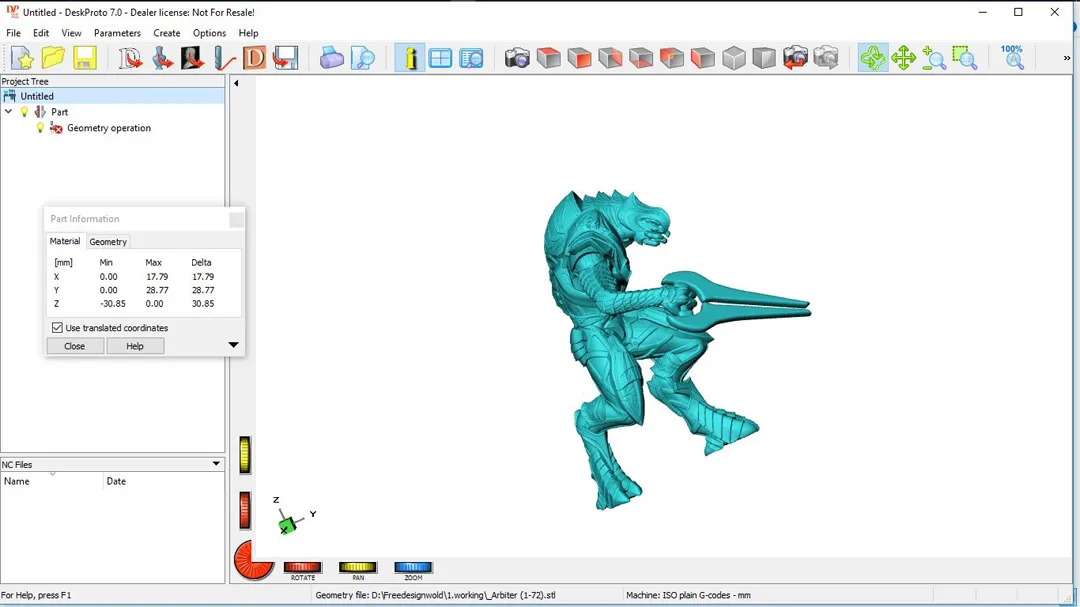This screenshot has height=607, width=1080.
Task: Click the blue ZOOM thumbwheel
Action: pos(413,567)
